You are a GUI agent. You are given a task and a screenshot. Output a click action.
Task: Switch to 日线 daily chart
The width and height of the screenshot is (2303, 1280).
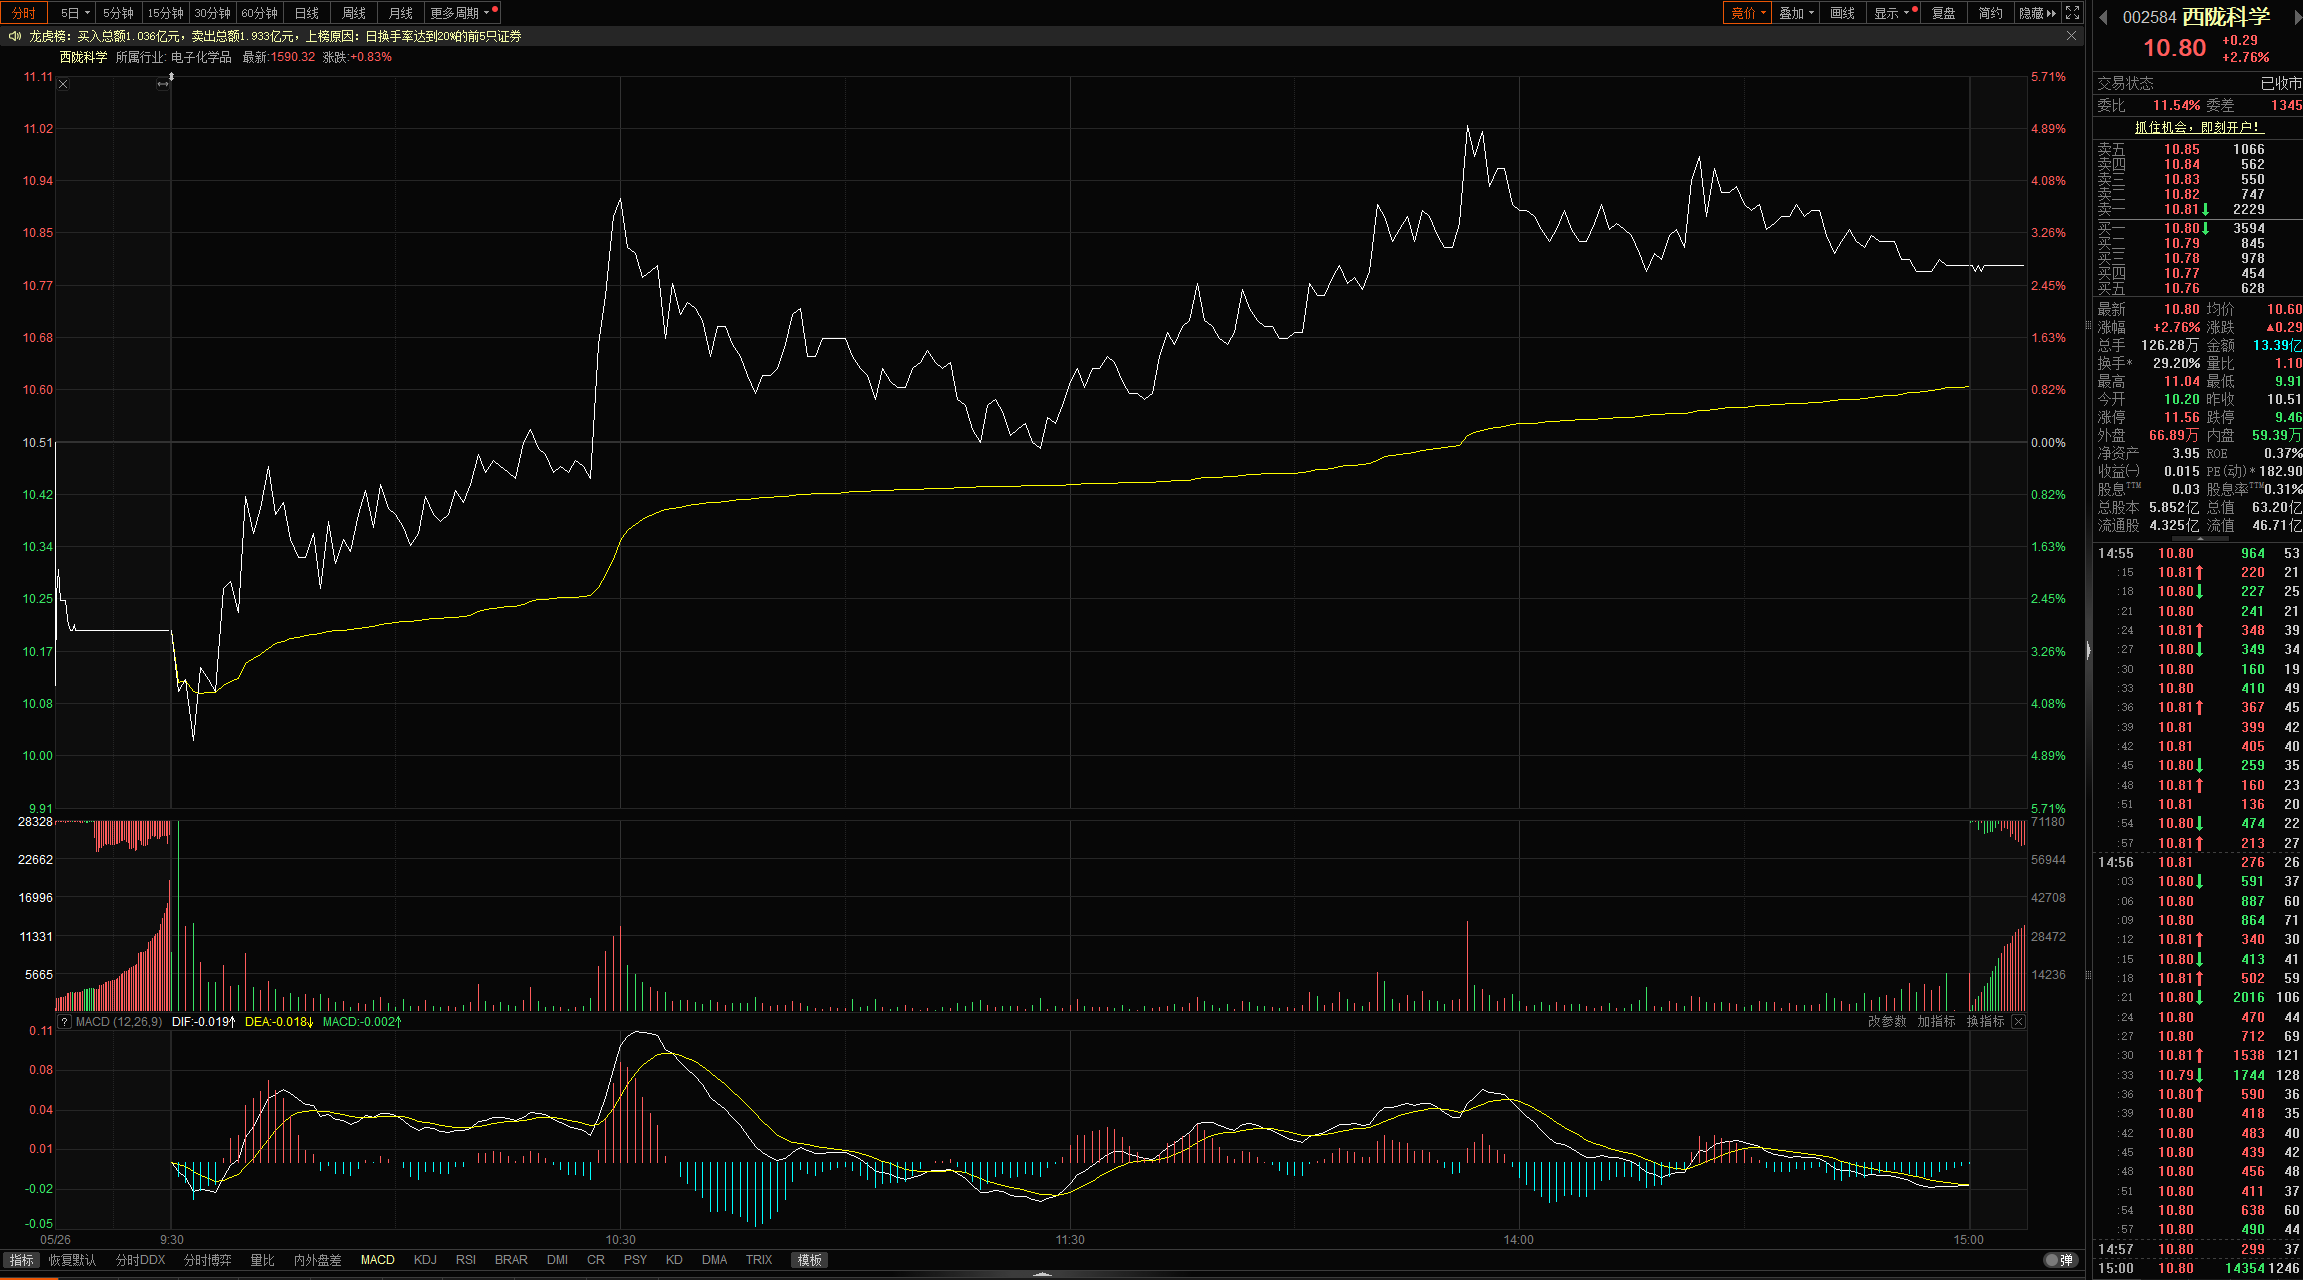[306, 13]
